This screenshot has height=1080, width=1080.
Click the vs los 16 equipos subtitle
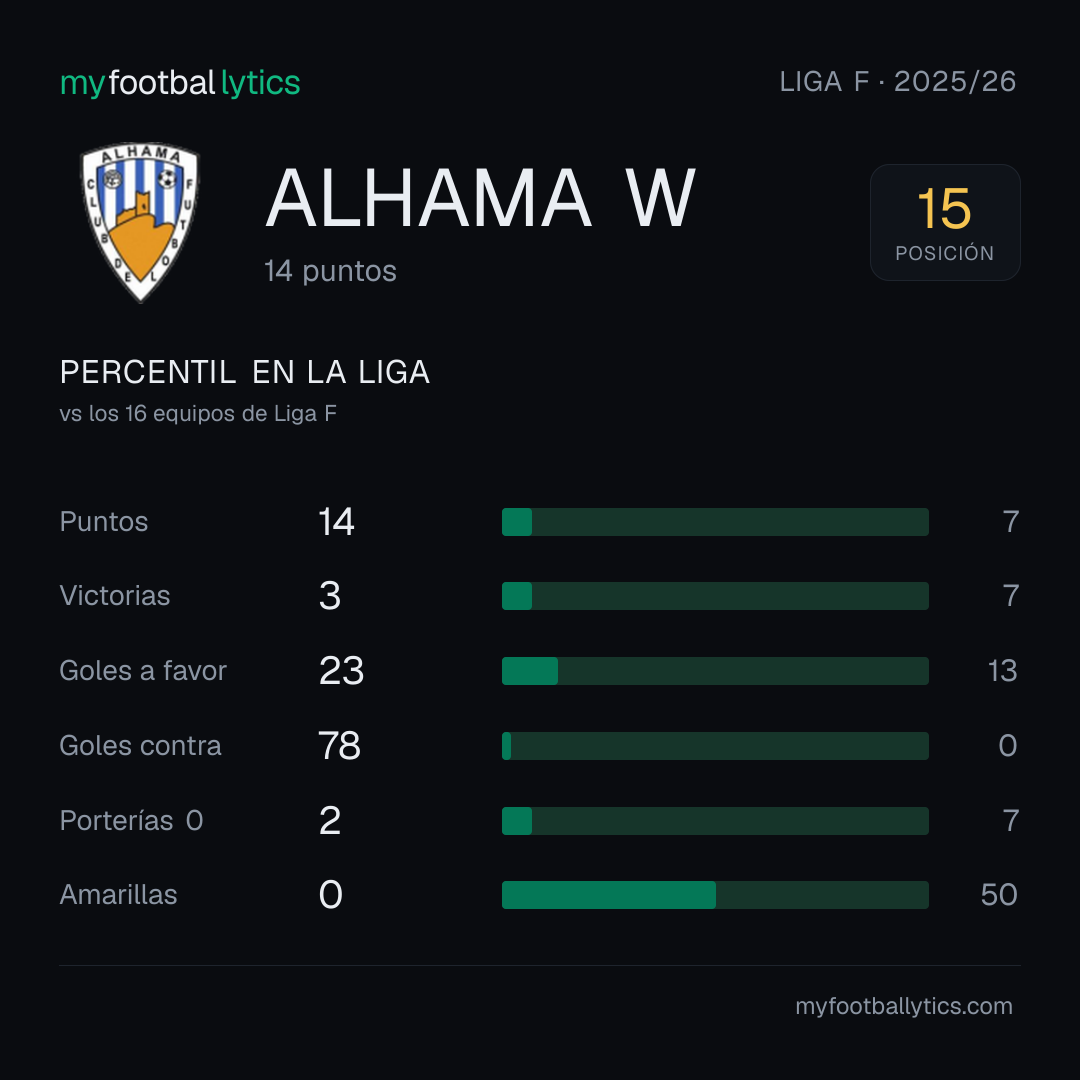(198, 413)
